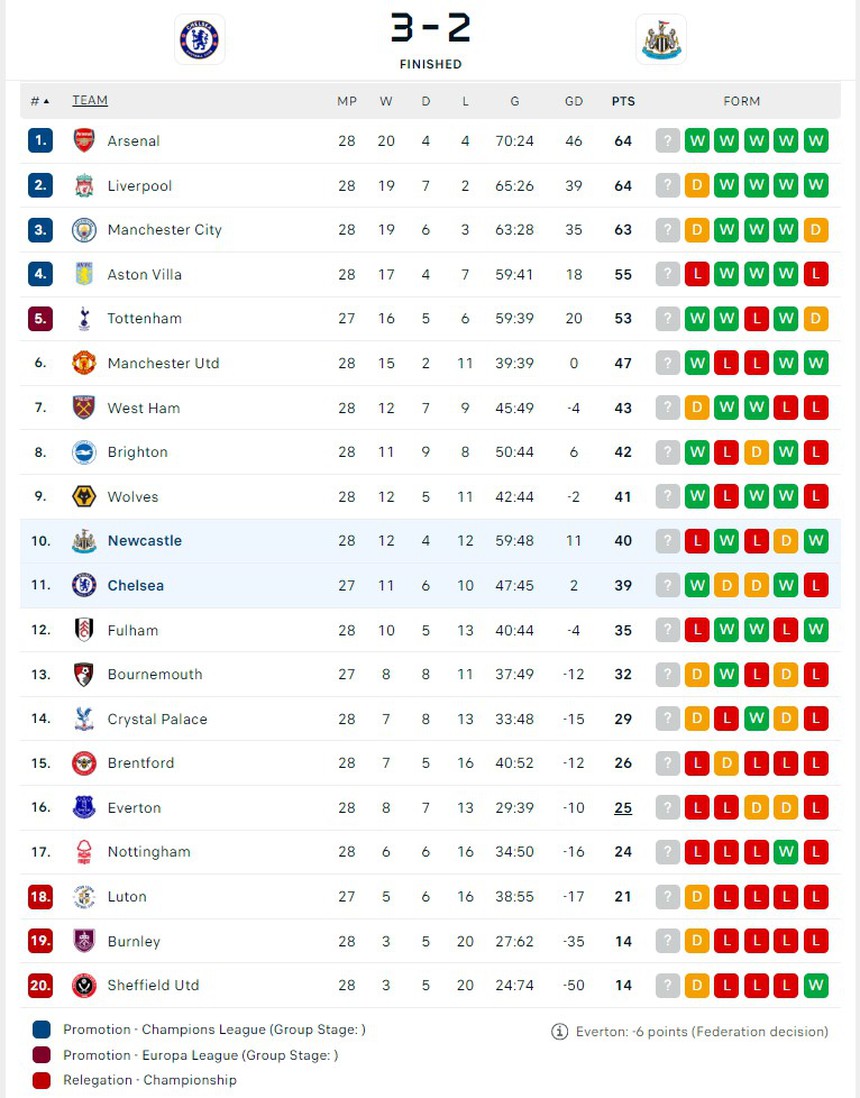Click Chelsea's red L form badge
This screenshot has height=1098, width=860.
pos(816,585)
